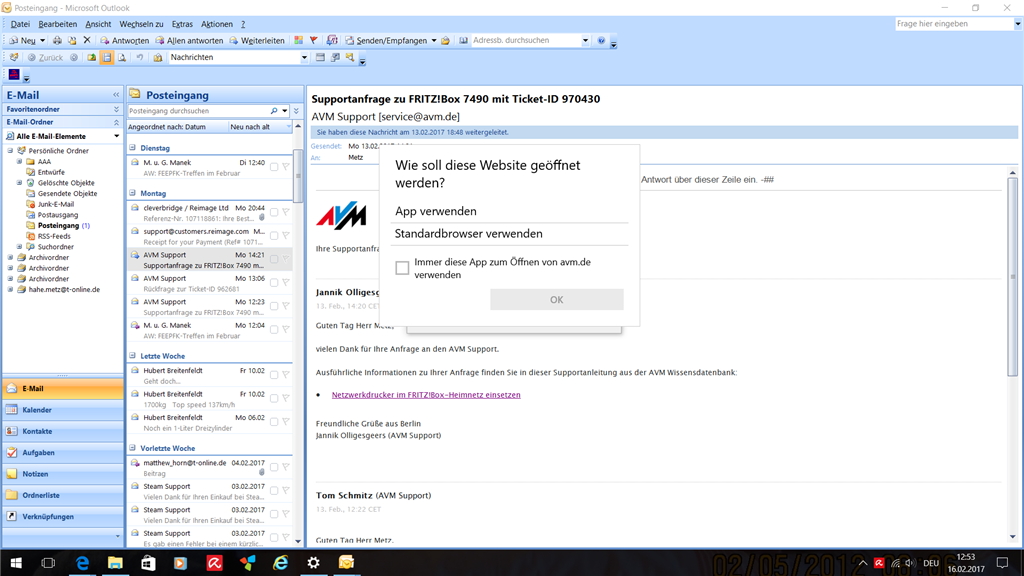Viewport: 1024px width, 576px height.
Task: Expand the Favoritenordner section
Action: click(116, 109)
